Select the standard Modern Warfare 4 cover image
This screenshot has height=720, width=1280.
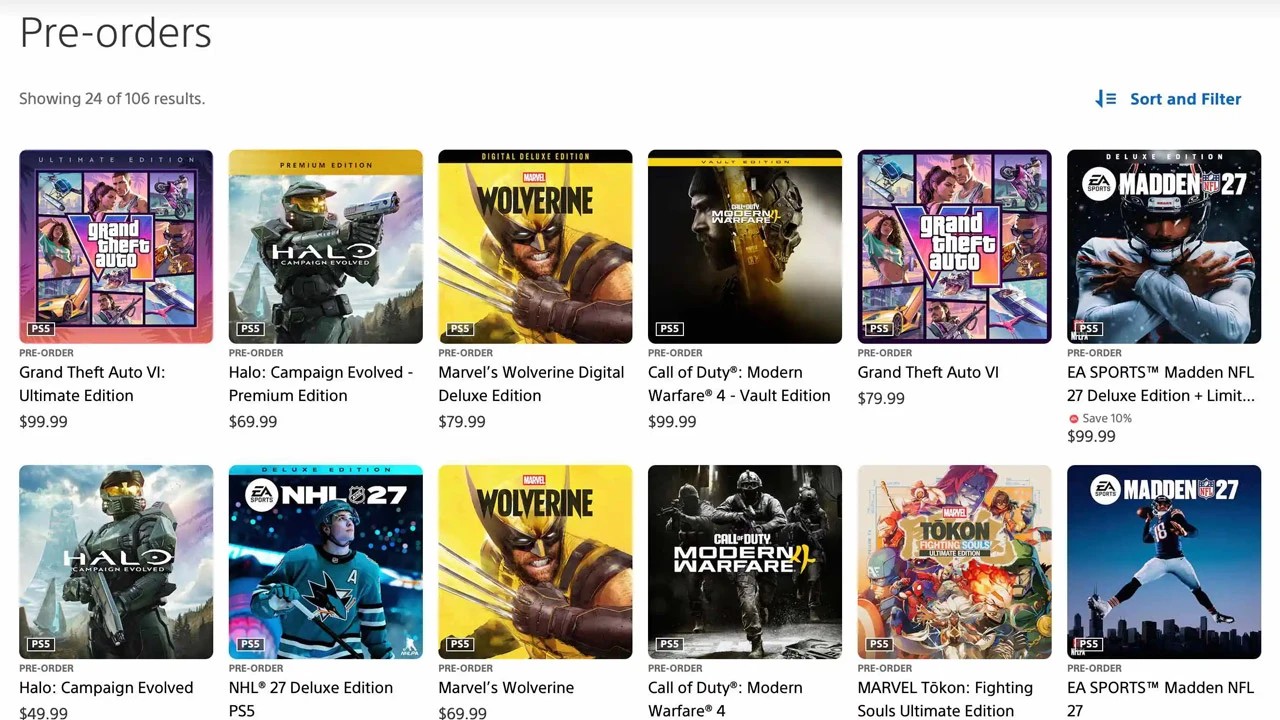[x=745, y=562]
